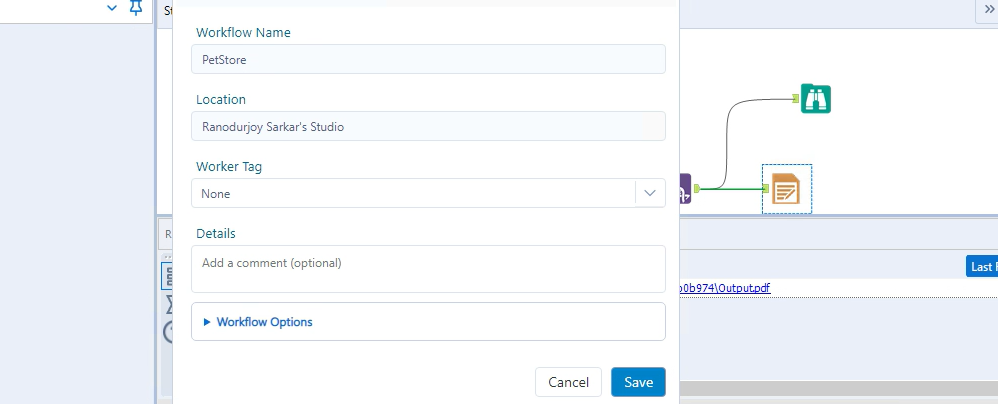Viewport: 998px width, 404px height.
Task: Click the double-chevron overflow button at top right
Action: coord(985,9)
